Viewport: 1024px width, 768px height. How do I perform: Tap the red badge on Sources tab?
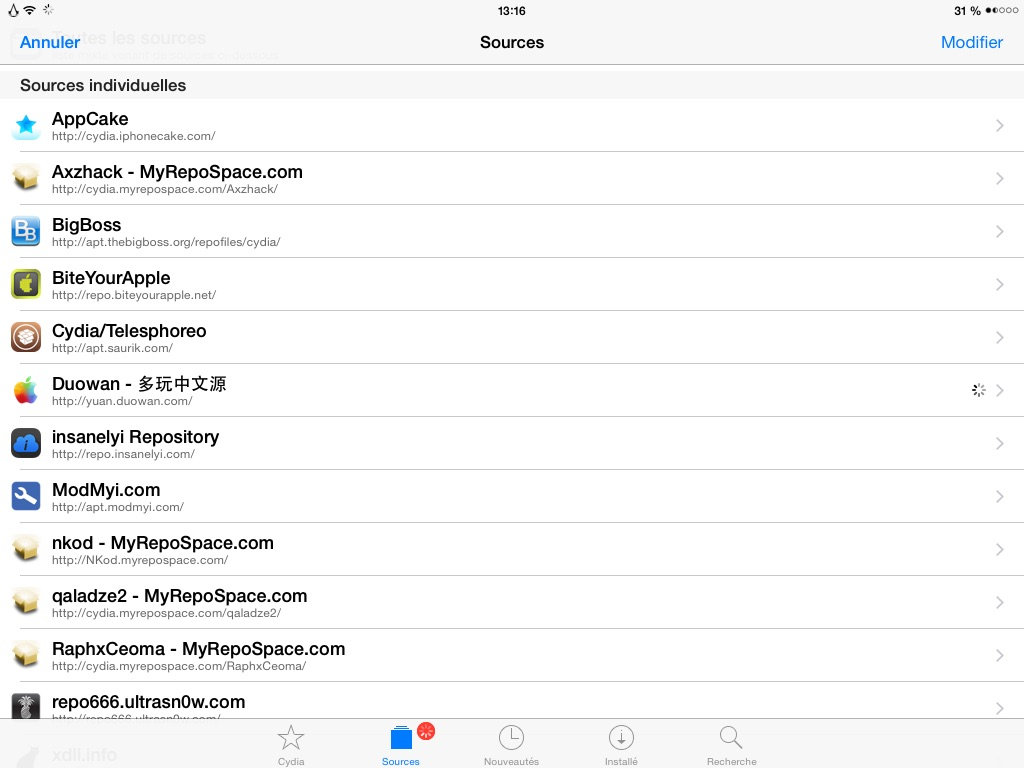pyautogui.click(x=426, y=731)
